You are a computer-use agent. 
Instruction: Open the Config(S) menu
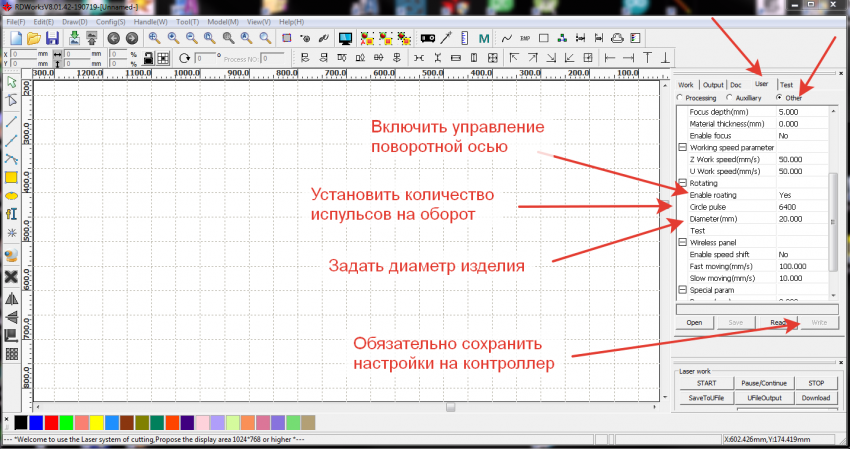click(x=111, y=22)
